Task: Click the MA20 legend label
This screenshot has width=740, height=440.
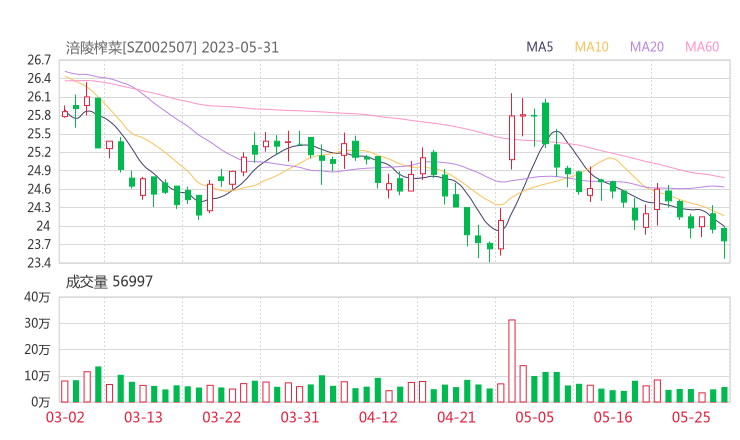Action: [x=647, y=47]
